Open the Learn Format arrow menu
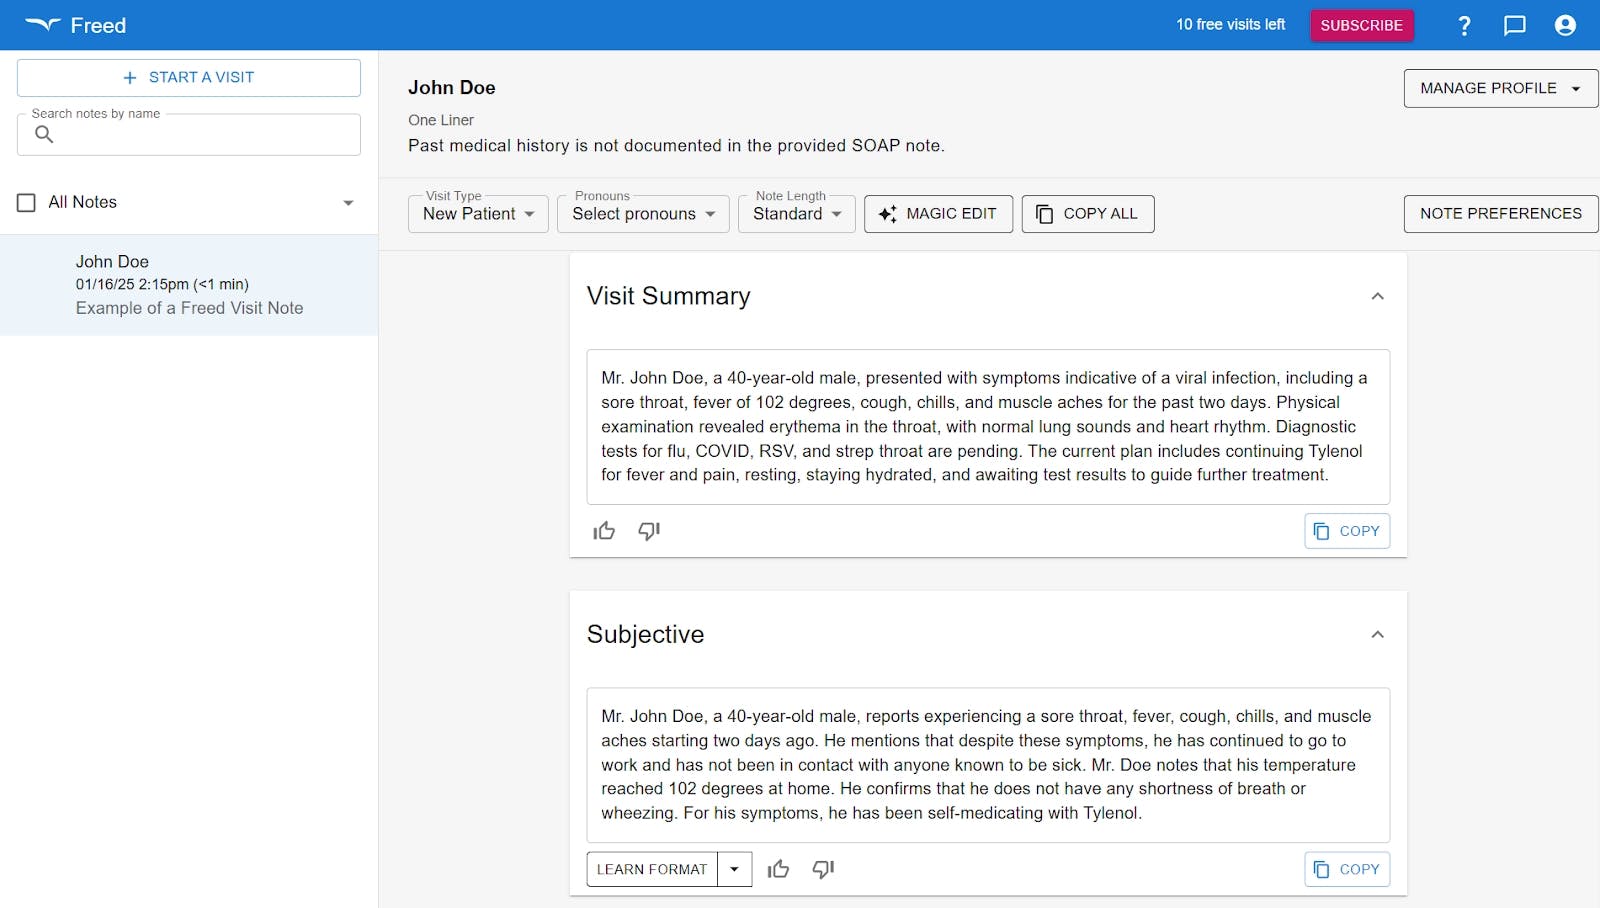Viewport: 1600px width, 908px height. pyautogui.click(x=734, y=869)
